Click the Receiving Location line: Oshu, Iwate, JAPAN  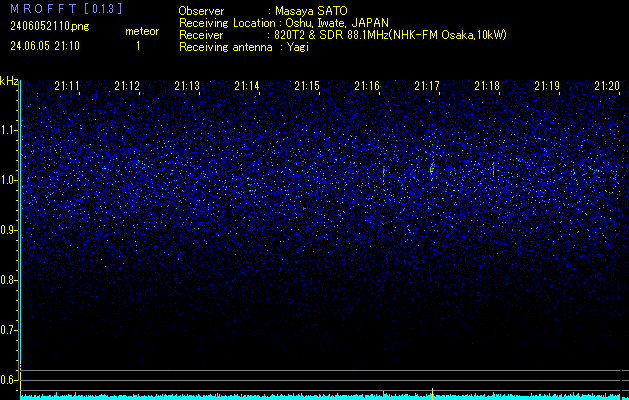pyautogui.click(x=284, y=23)
